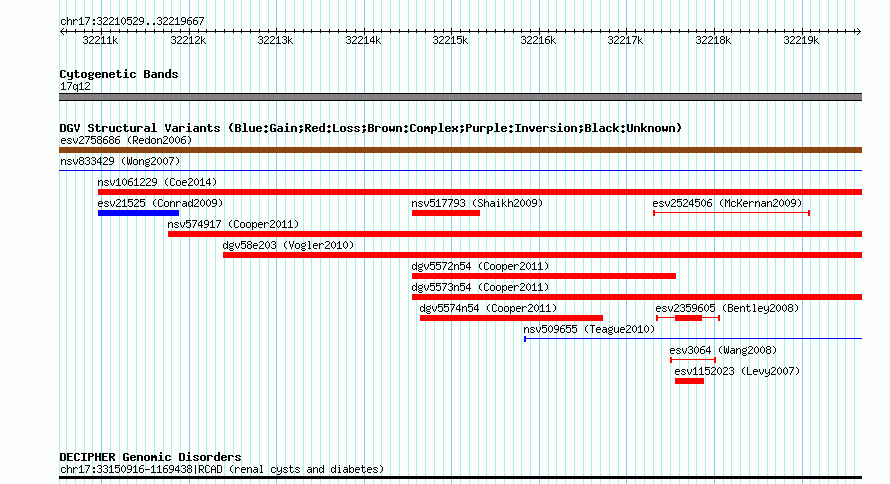Screen dimensions: 890x484
Task: Click the ruler's right end arrow
Action: click(x=859, y=32)
